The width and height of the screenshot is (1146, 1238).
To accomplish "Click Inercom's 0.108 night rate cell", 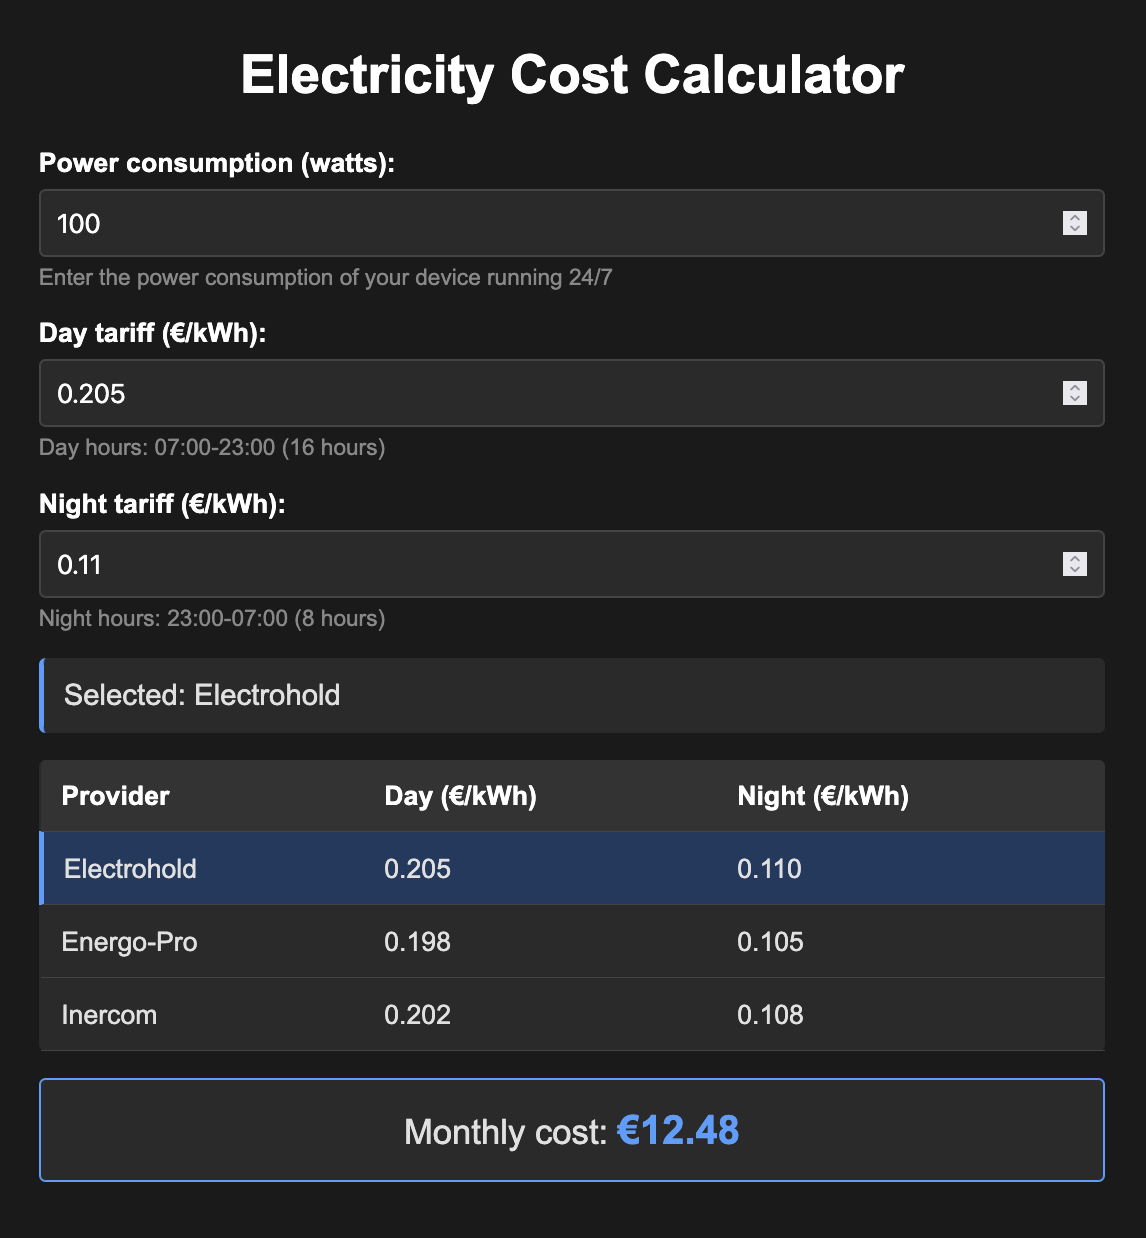I will click(x=770, y=1014).
